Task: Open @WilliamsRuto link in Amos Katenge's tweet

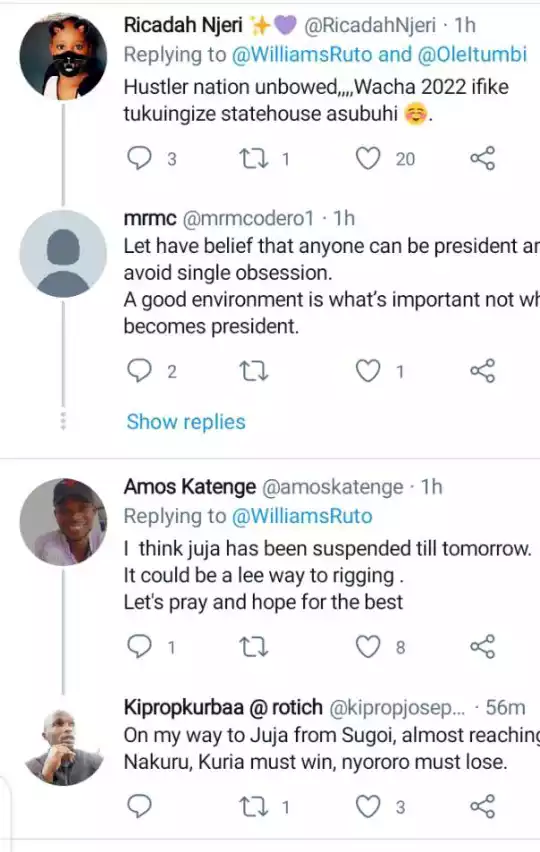Action: [x=302, y=516]
